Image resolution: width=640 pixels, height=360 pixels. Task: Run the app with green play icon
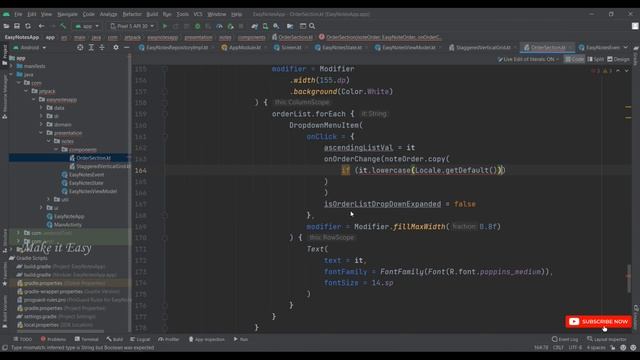pos(165,26)
